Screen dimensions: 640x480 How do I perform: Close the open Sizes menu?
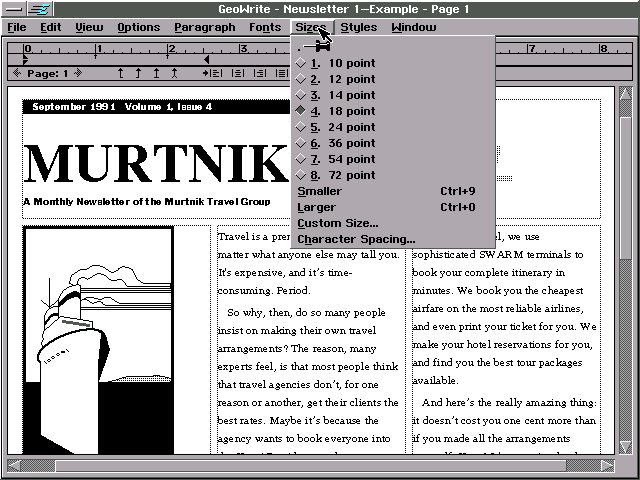(312, 27)
